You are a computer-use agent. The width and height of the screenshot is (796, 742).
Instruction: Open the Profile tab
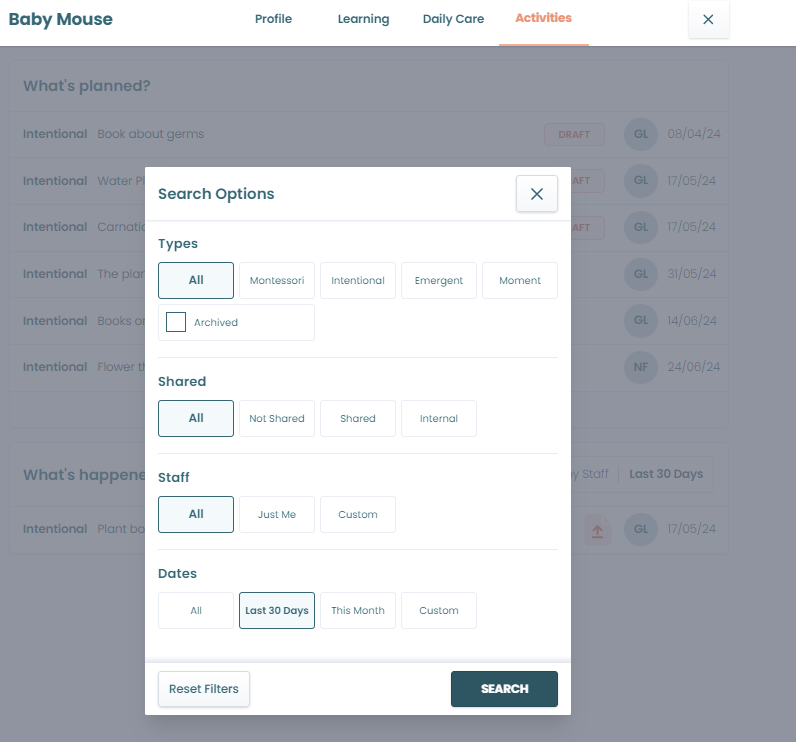pyautogui.click(x=273, y=19)
